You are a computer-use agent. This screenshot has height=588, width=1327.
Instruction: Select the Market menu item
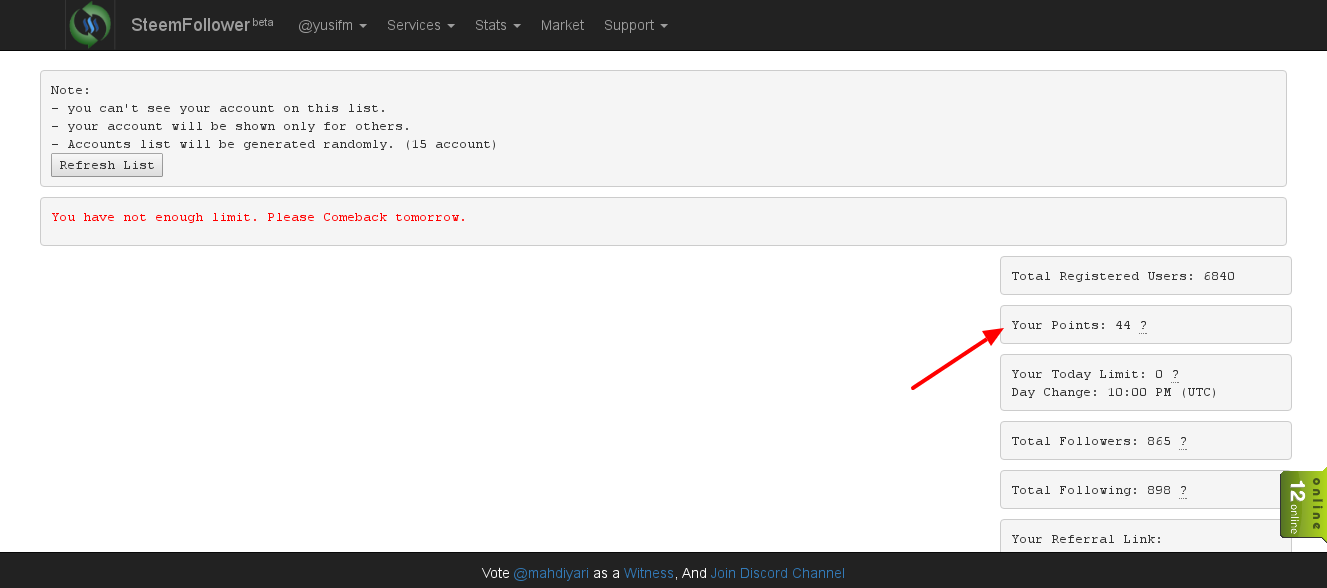tap(562, 25)
